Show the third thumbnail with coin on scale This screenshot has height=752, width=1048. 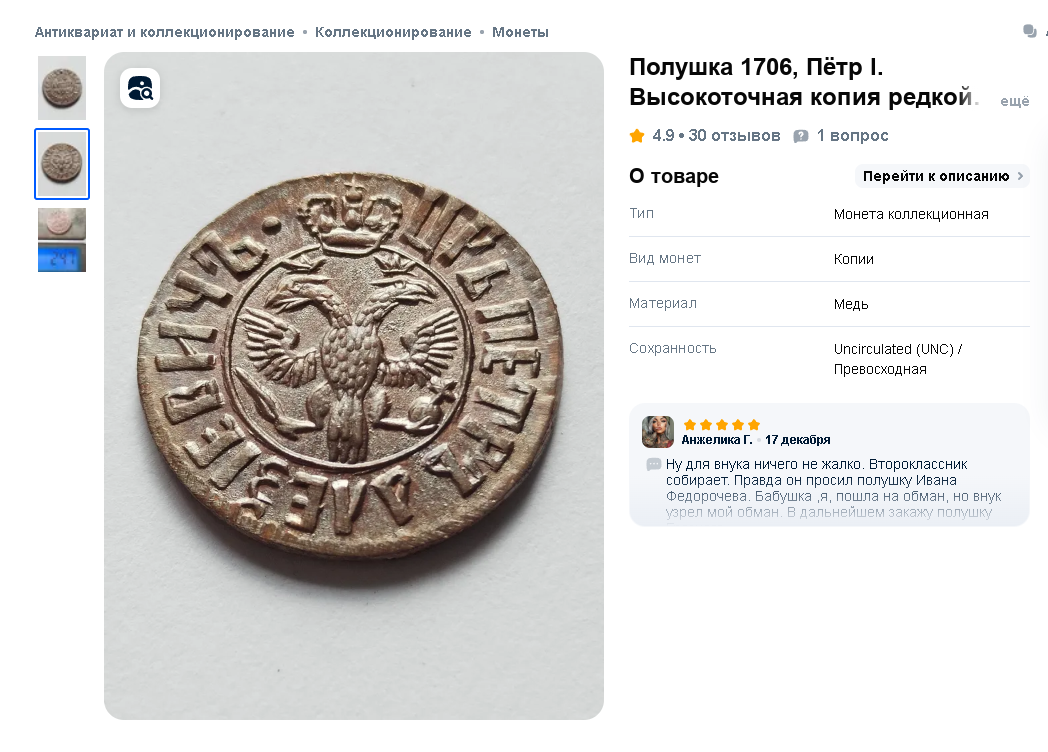62,240
